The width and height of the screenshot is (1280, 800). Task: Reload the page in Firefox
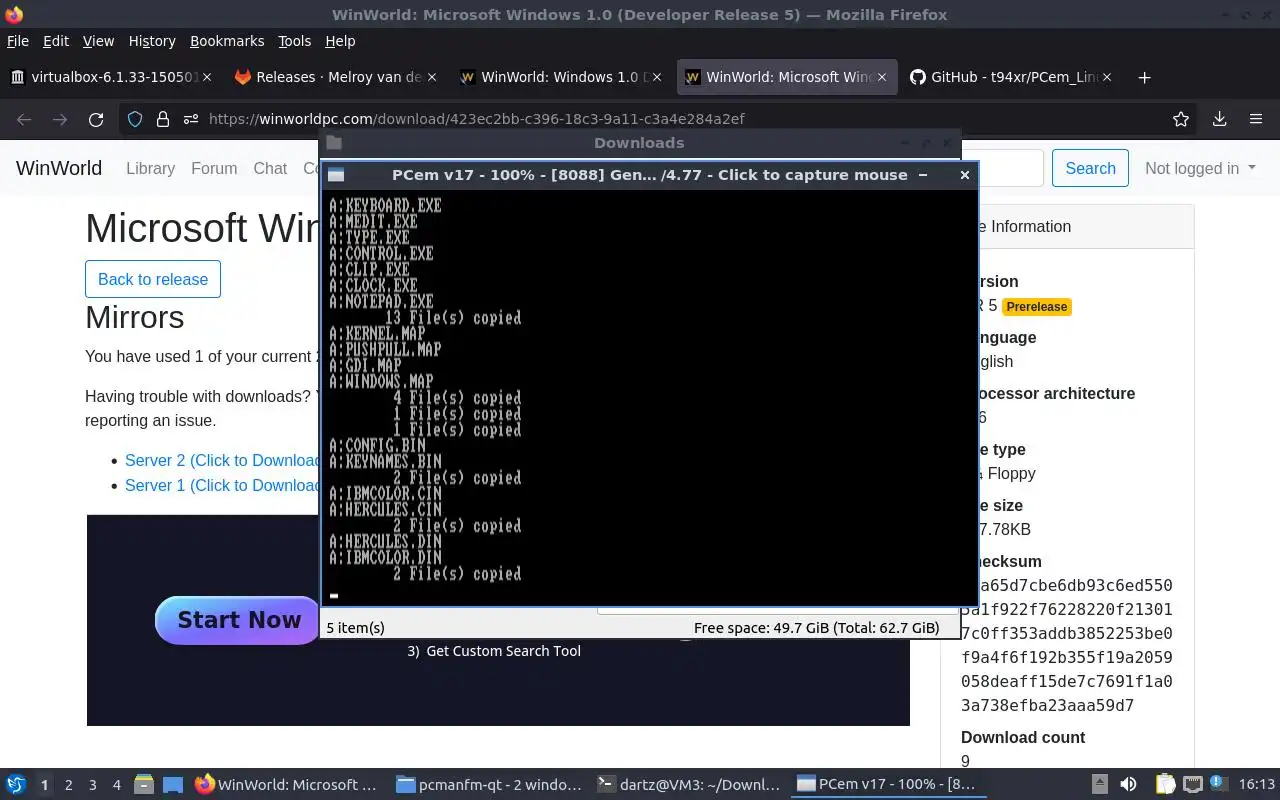[96, 119]
